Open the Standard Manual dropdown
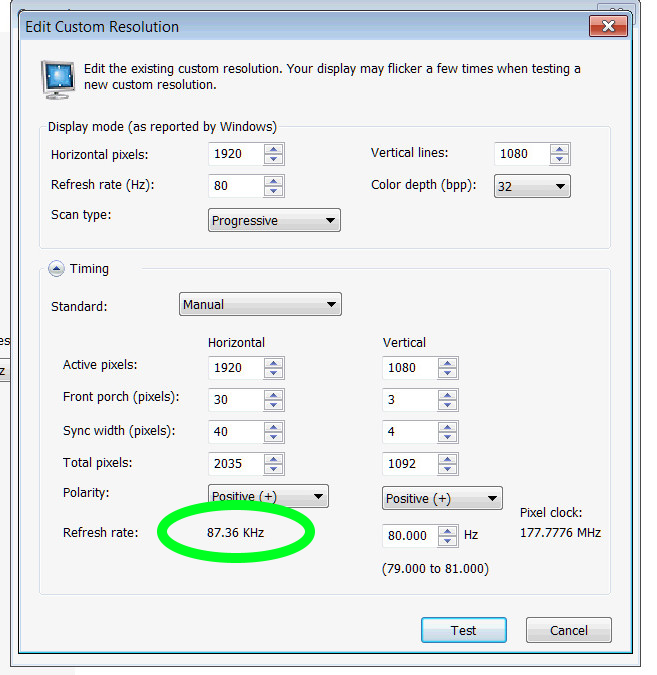This screenshot has height=675, width=657. pos(260,304)
